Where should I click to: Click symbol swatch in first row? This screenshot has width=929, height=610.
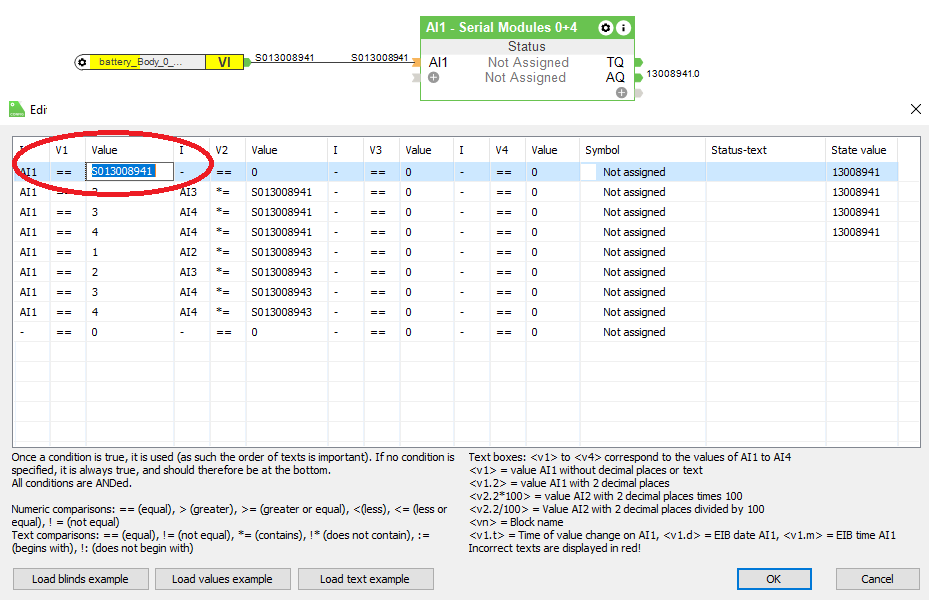coord(588,172)
